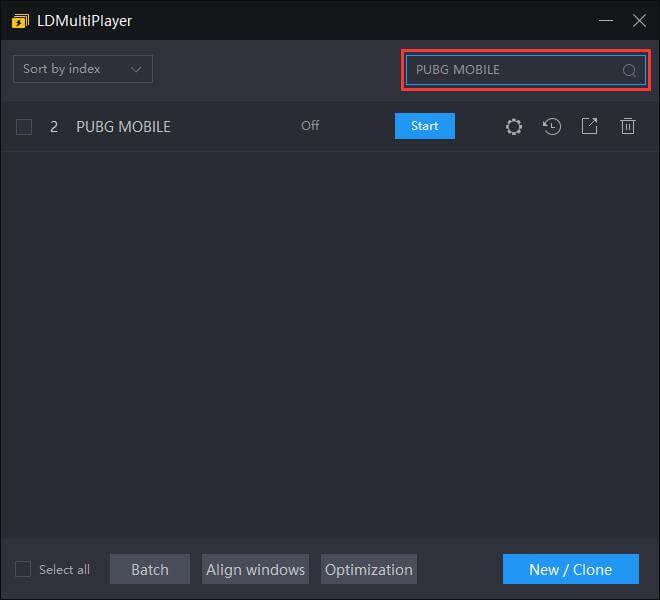
Task: Click the Off status text
Action: pyautogui.click(x=310, y=125)
